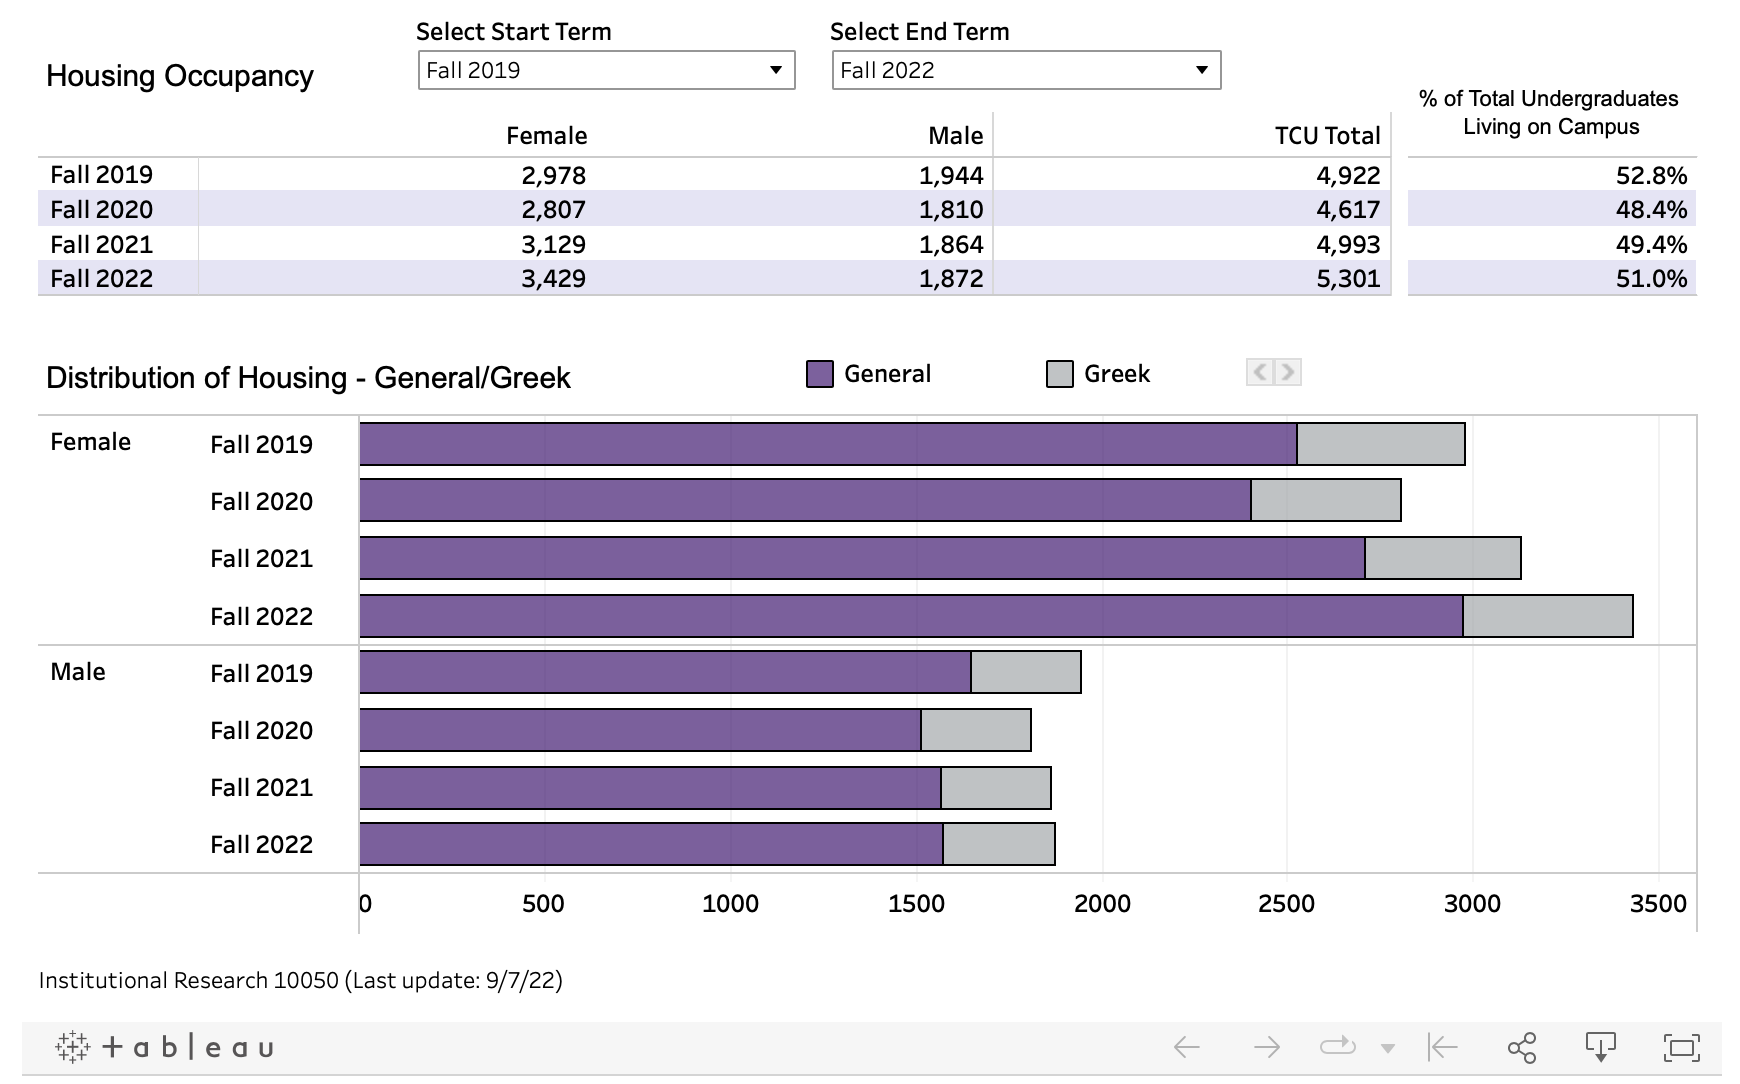The height and width of the screenshot is (1084, 1740).
Task: Click the legend scroll right arrow
Action: (x=1288, y=373)
